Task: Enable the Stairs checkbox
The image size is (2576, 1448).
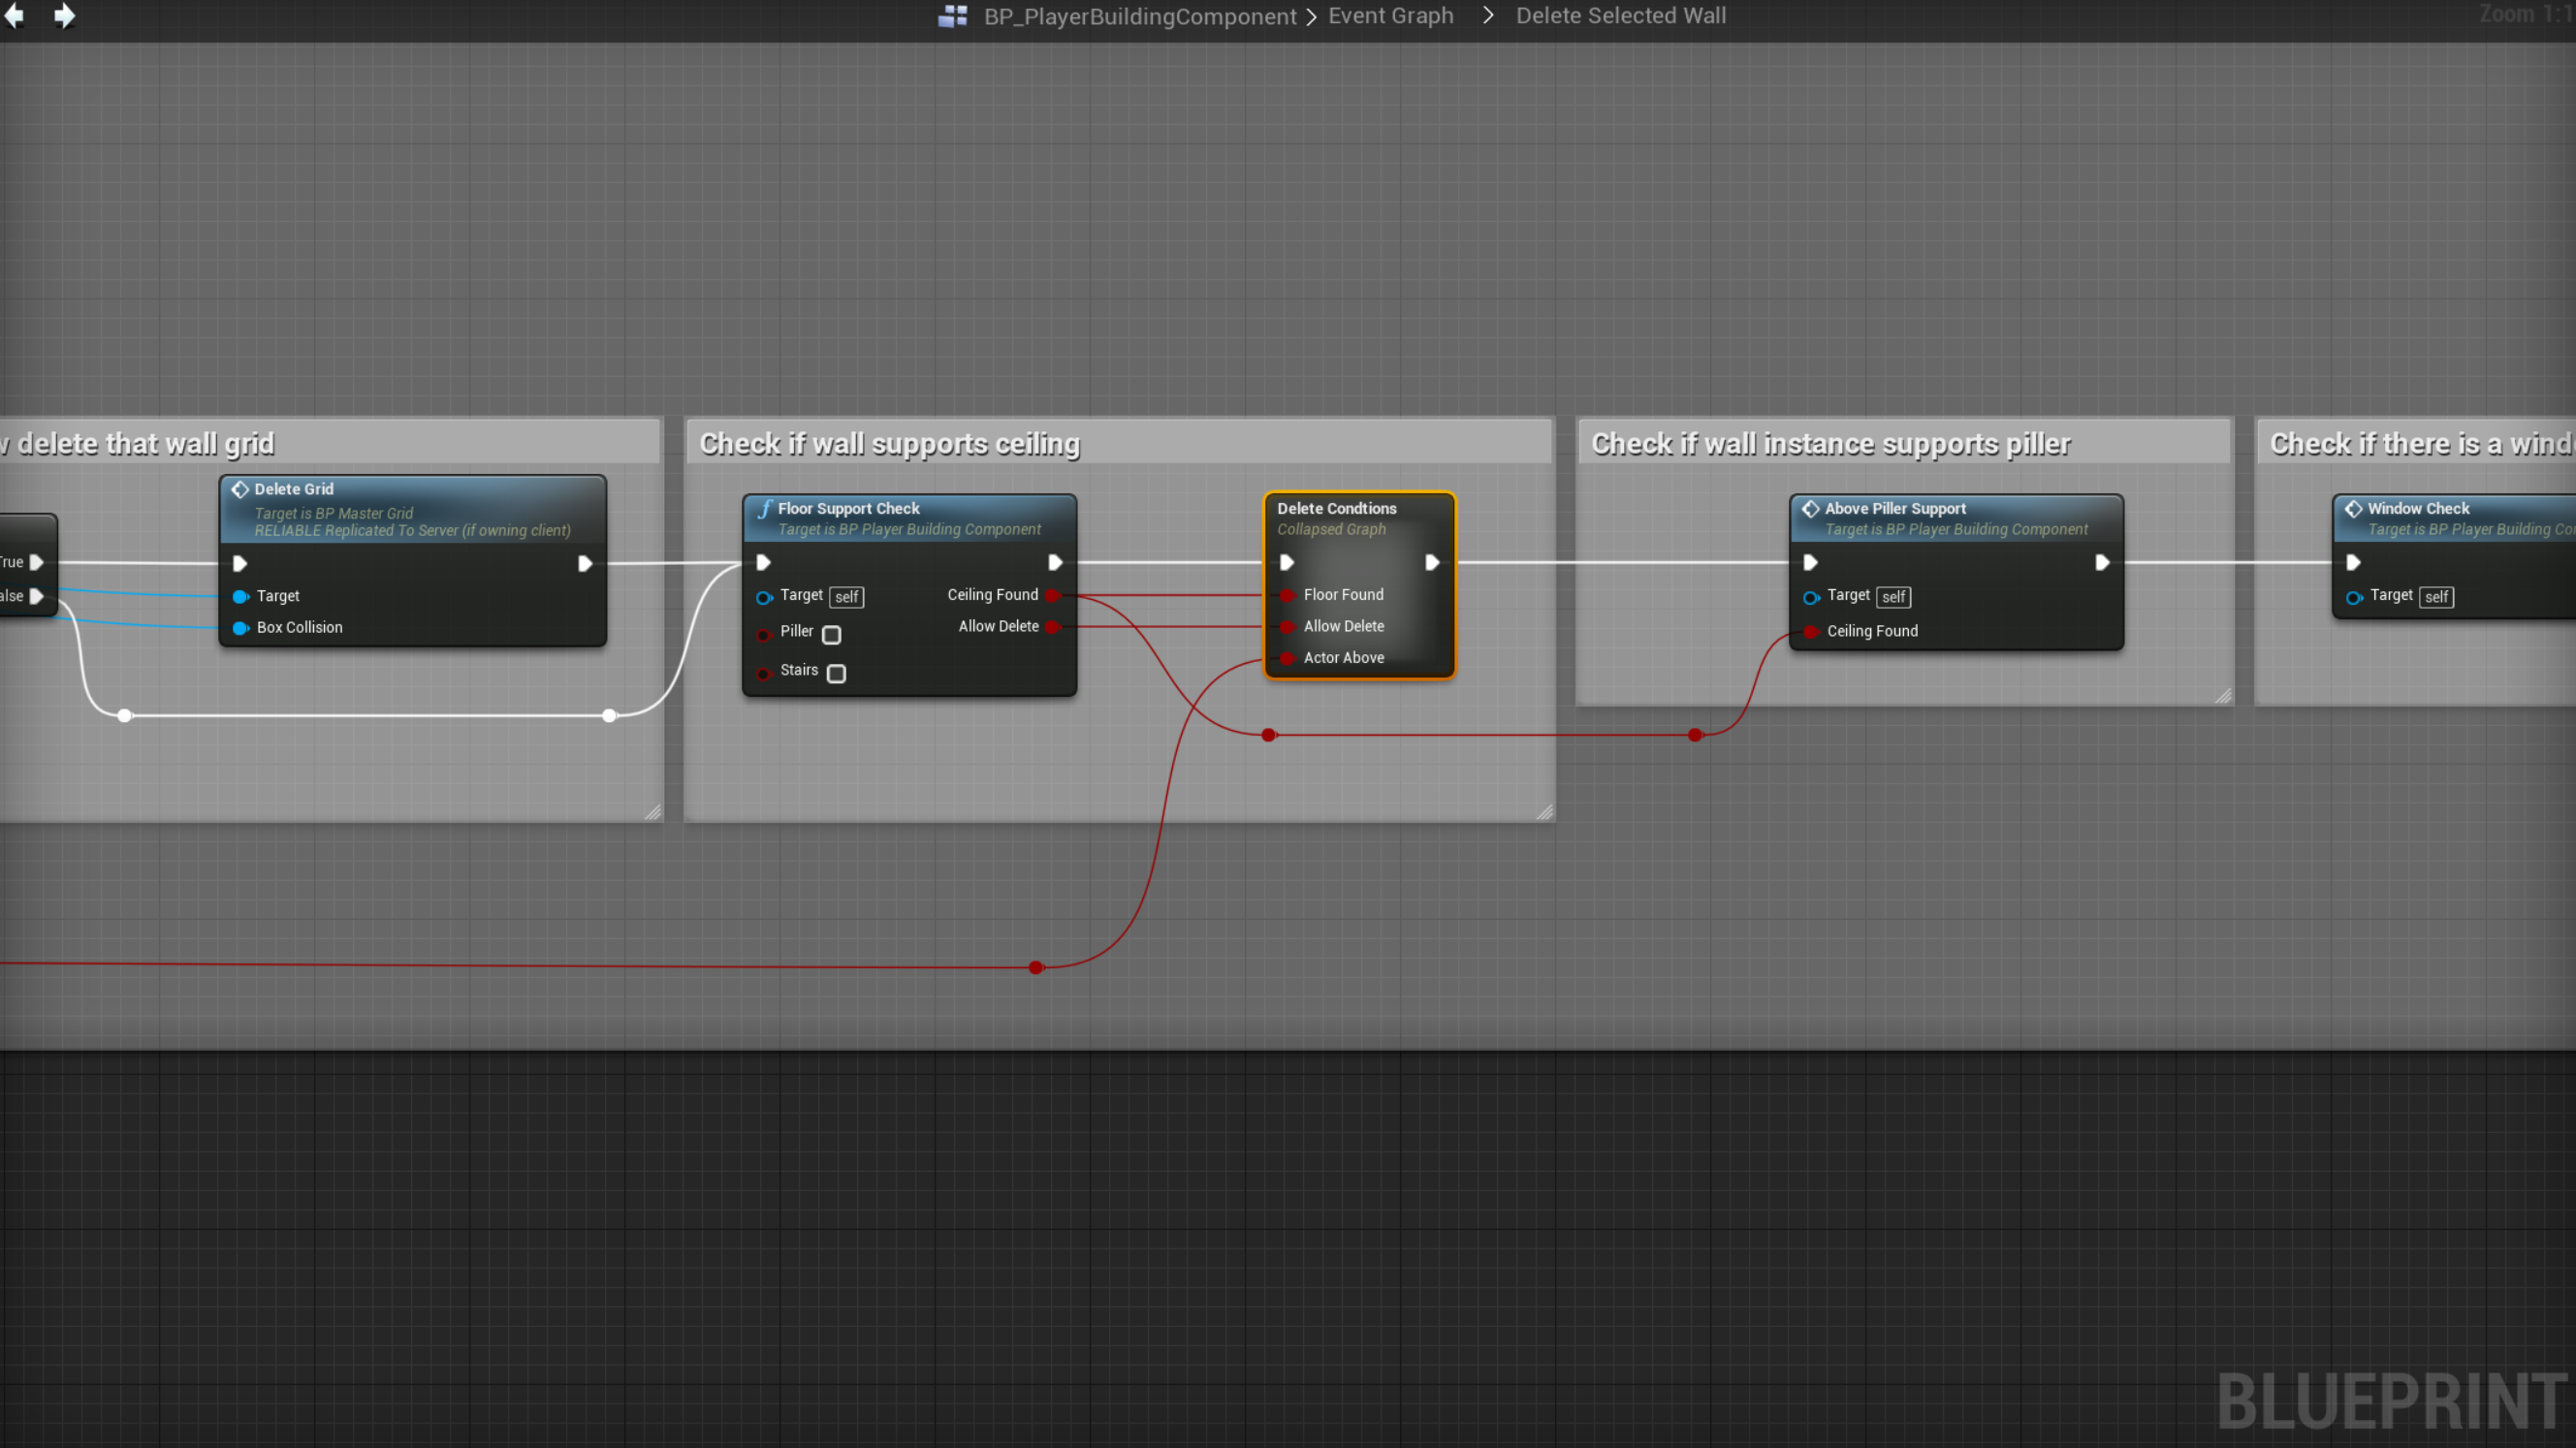Action: (836, 674)
